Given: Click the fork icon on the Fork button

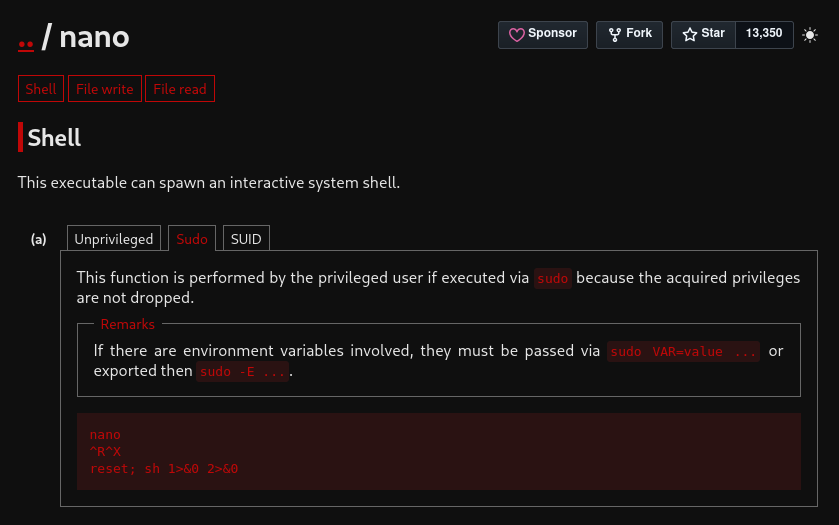Looking at the screenshot, I should click(615, 35).
